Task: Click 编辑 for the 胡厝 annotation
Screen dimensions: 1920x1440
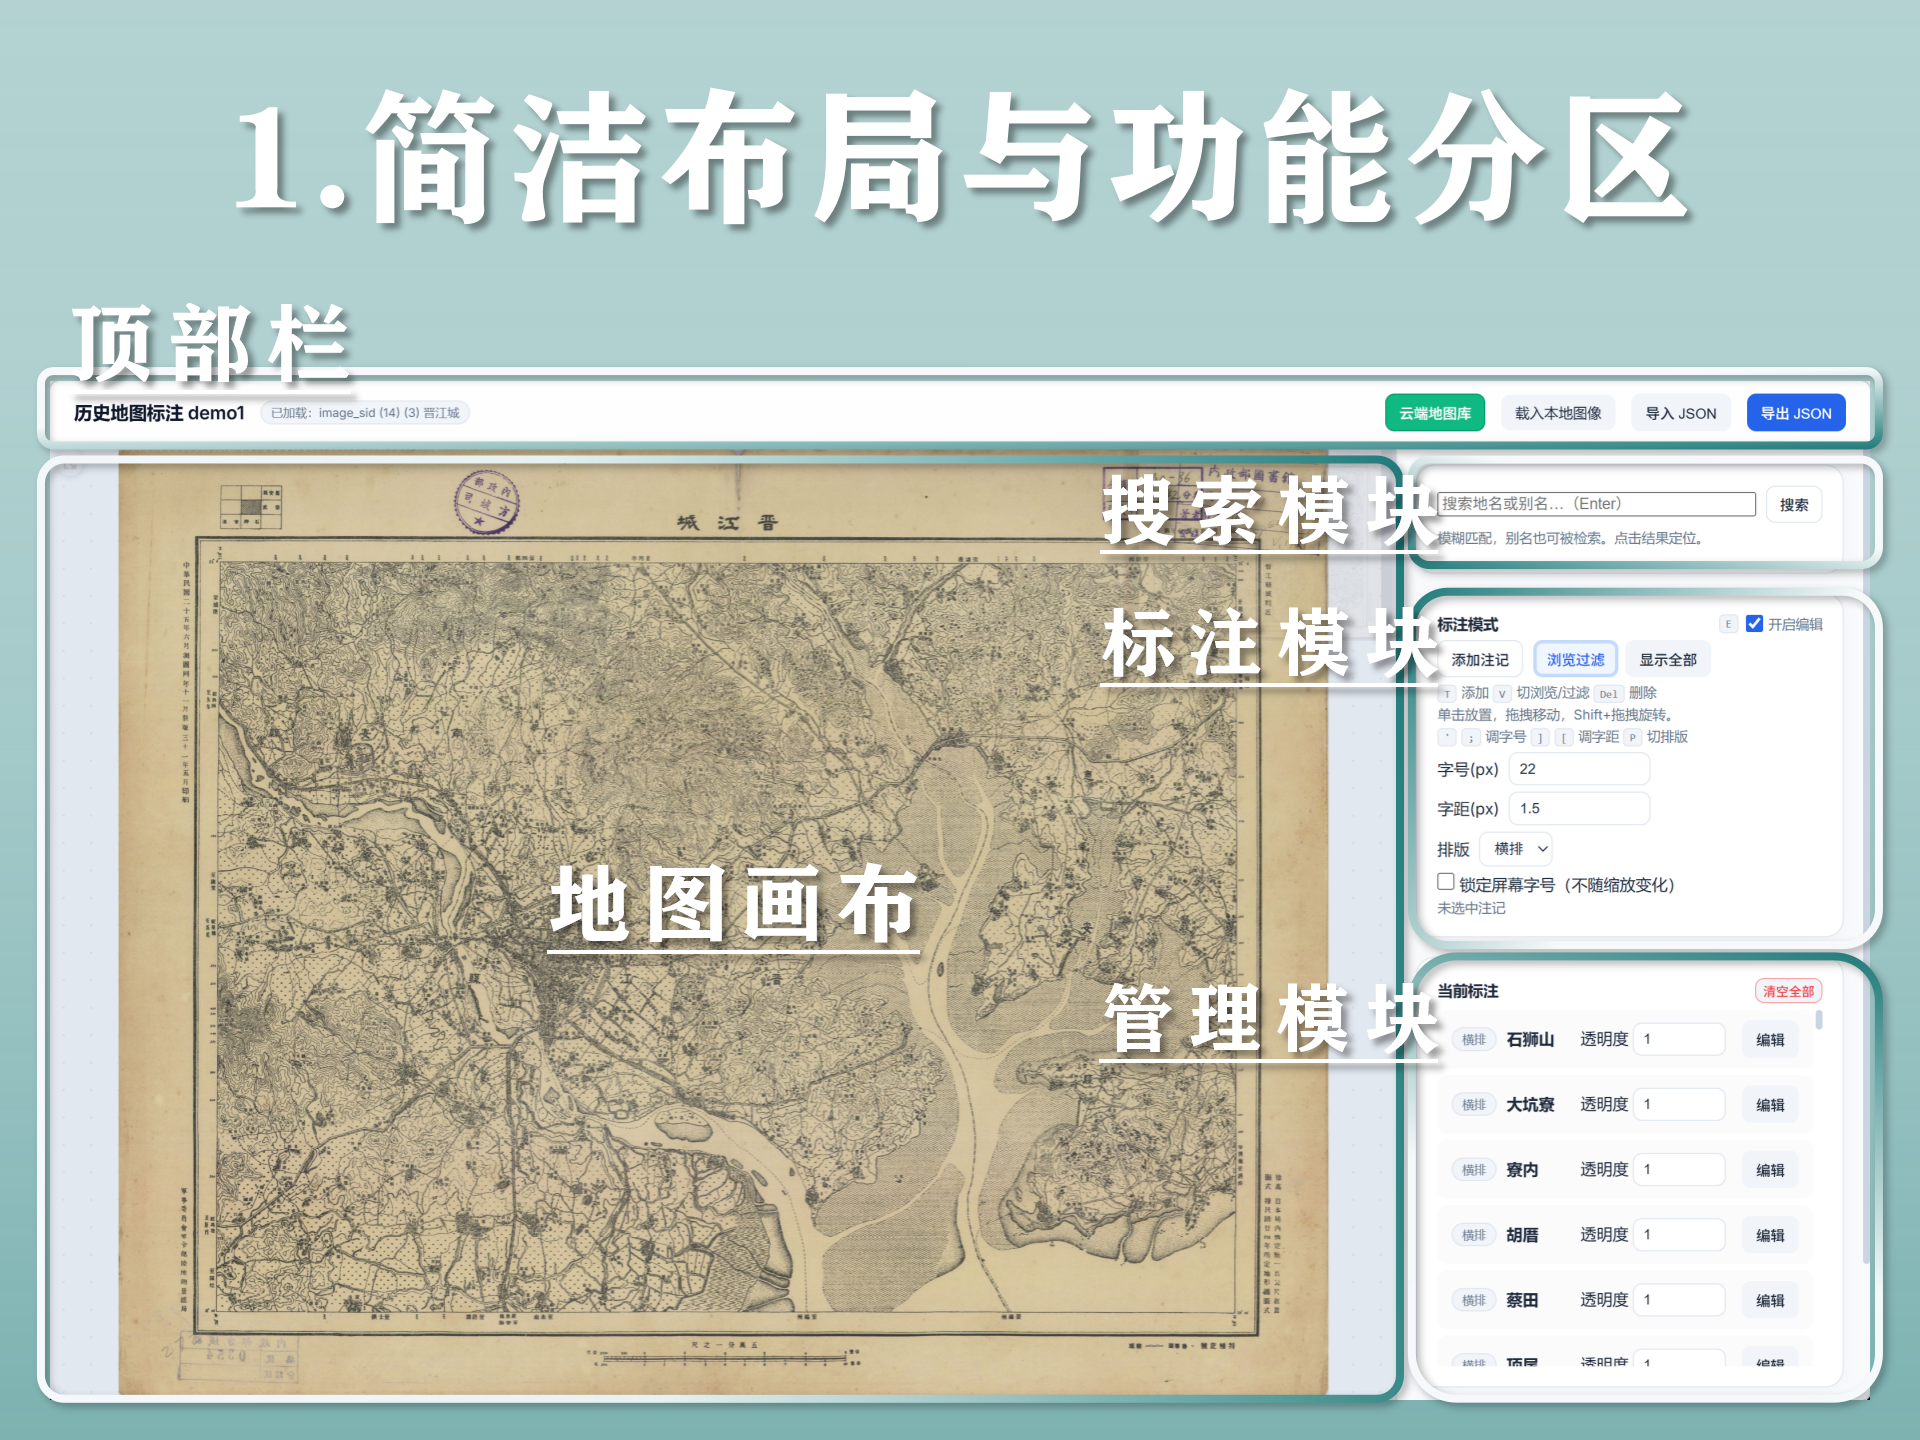Action: [x=1769, y=1236]
